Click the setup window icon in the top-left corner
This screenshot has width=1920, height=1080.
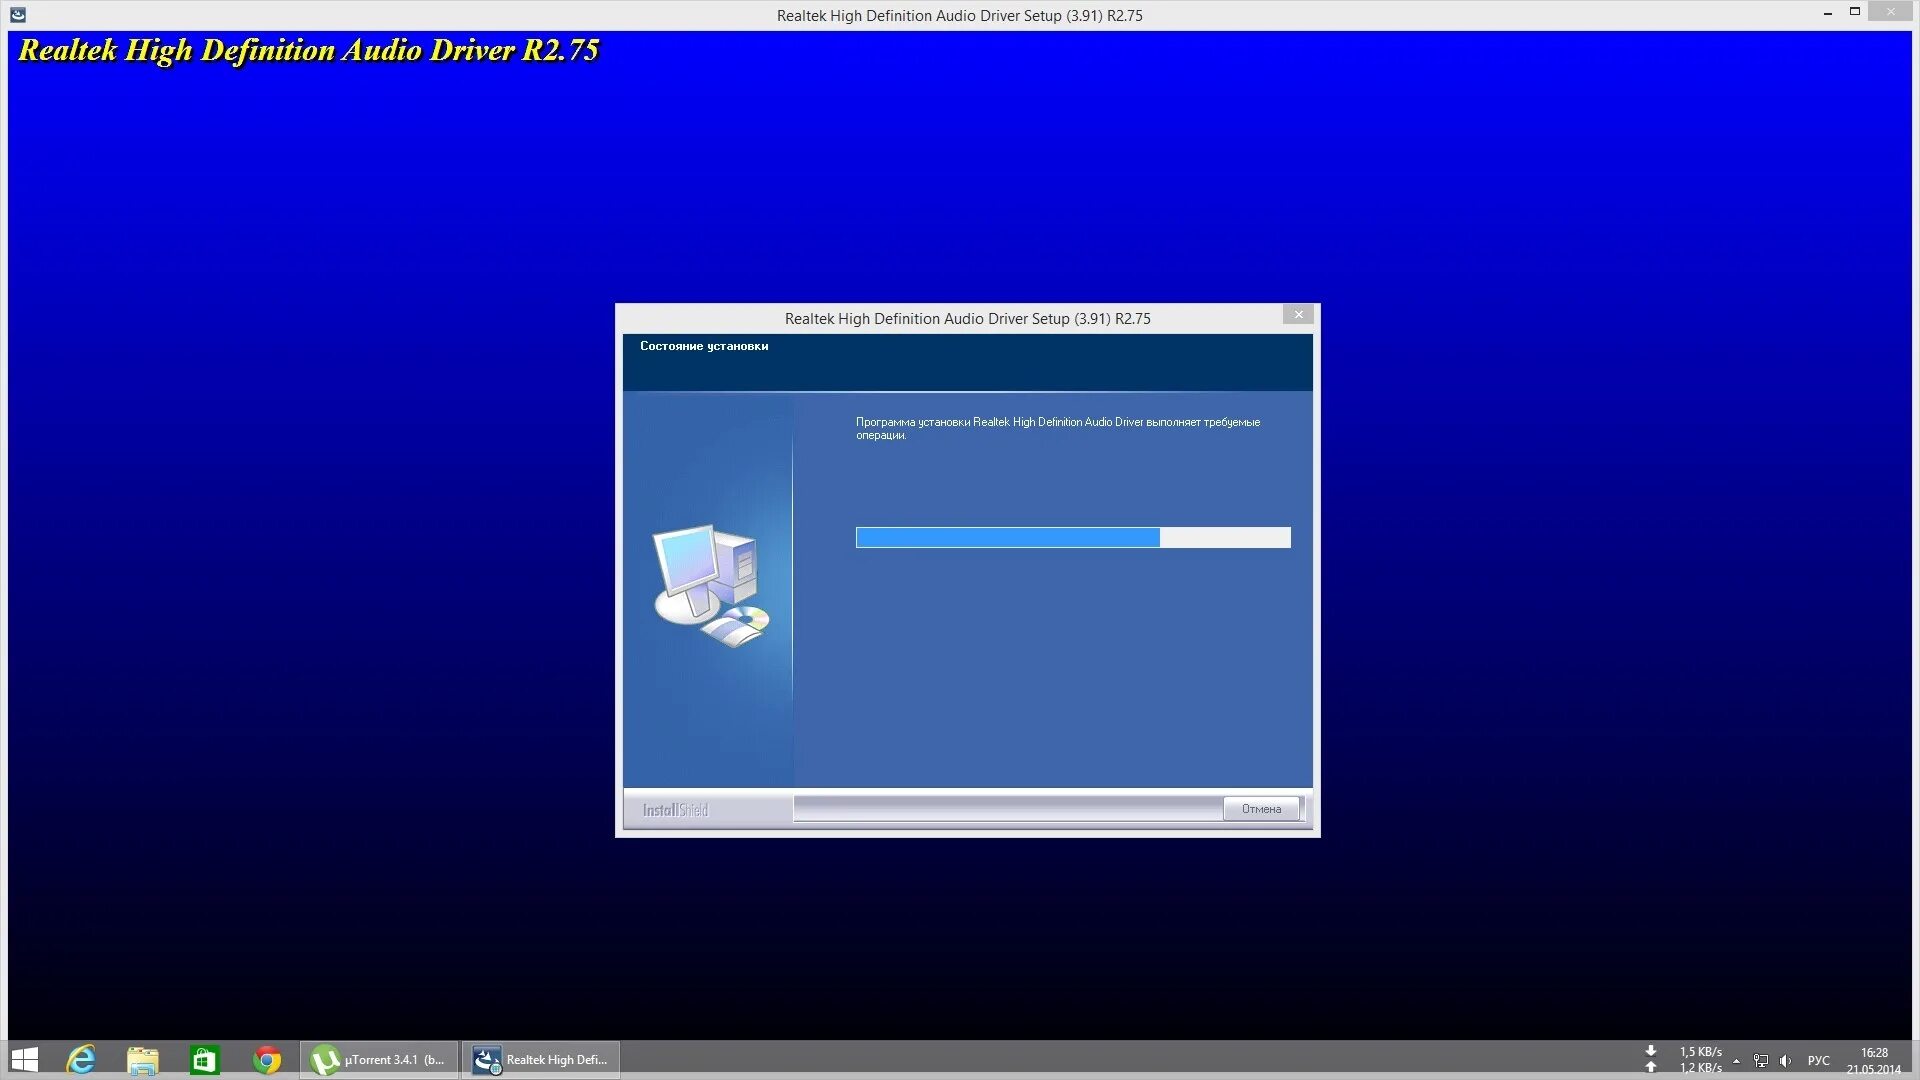pos(17,14)
